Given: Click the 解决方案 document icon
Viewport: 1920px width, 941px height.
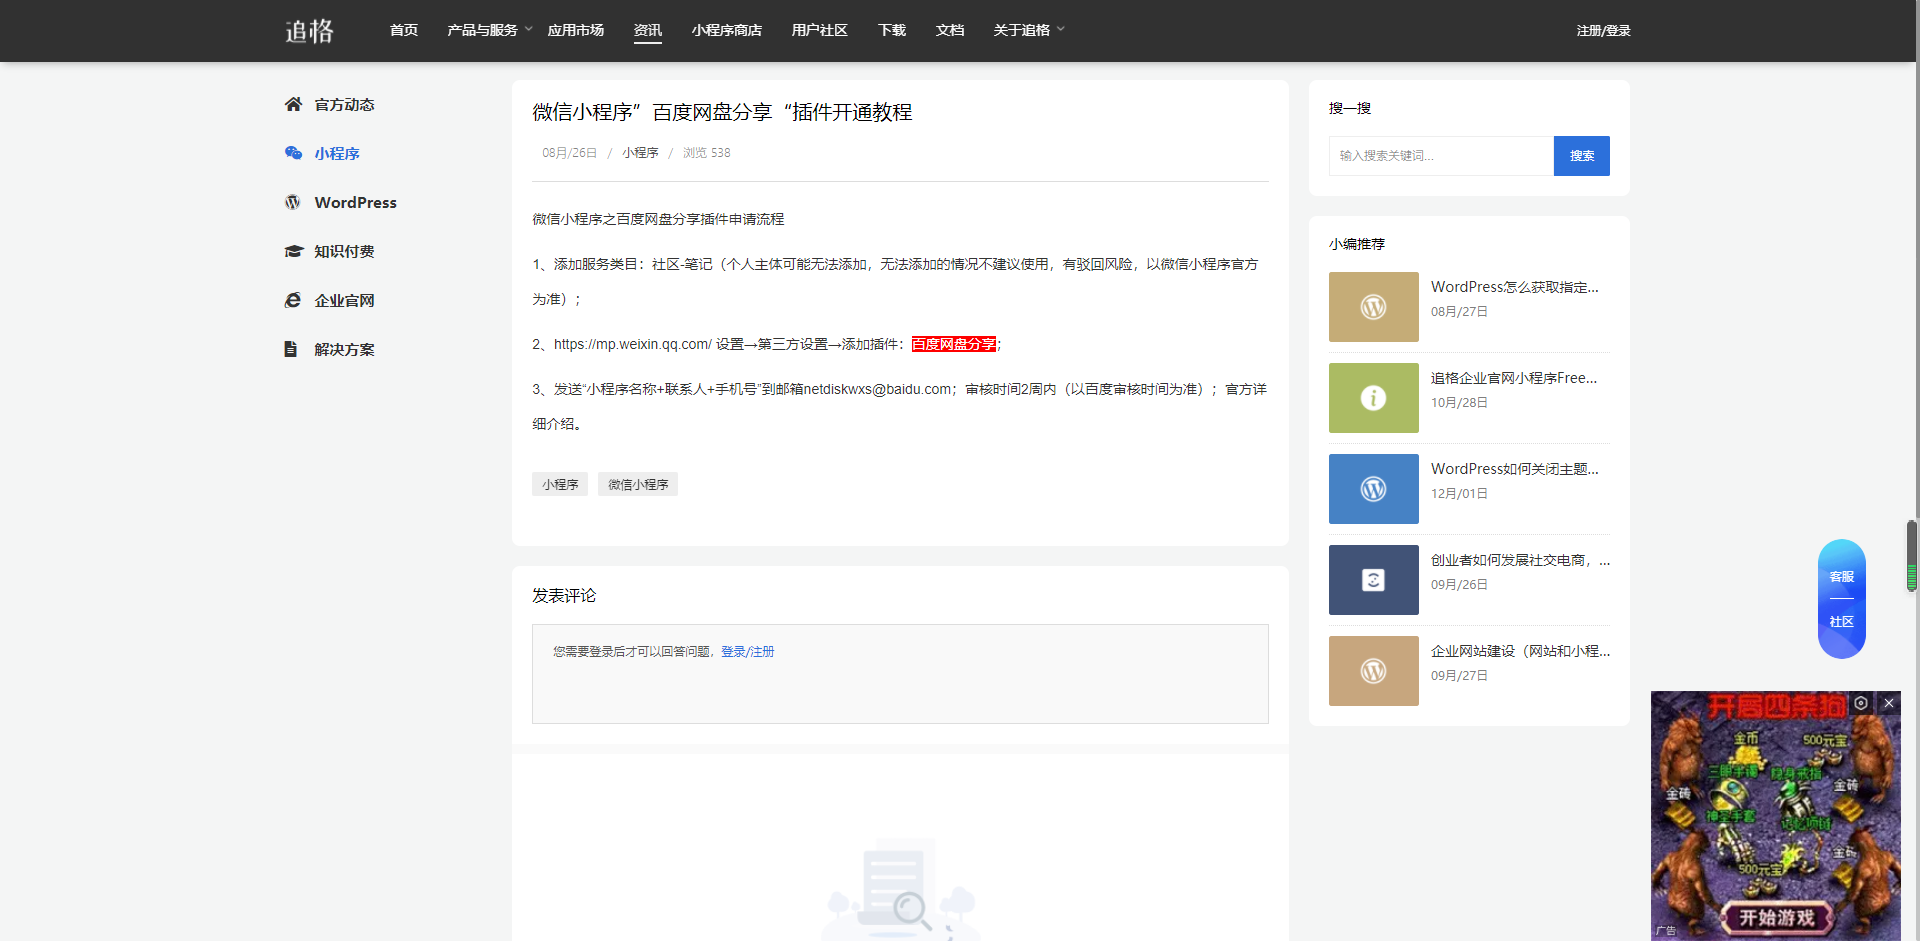Looking at the screenshot, I should tap(291, 349).
